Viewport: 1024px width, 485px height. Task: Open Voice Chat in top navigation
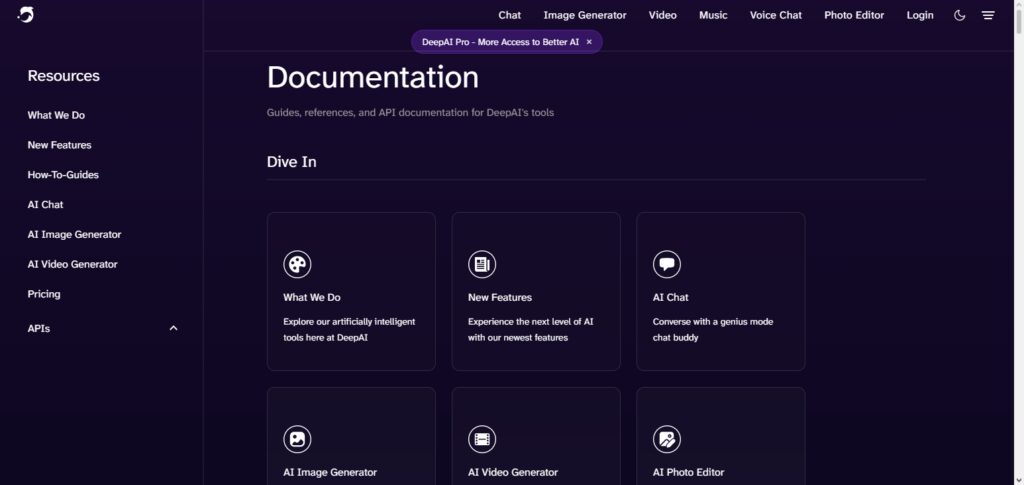pyautogui.click(x=775, y=15)
